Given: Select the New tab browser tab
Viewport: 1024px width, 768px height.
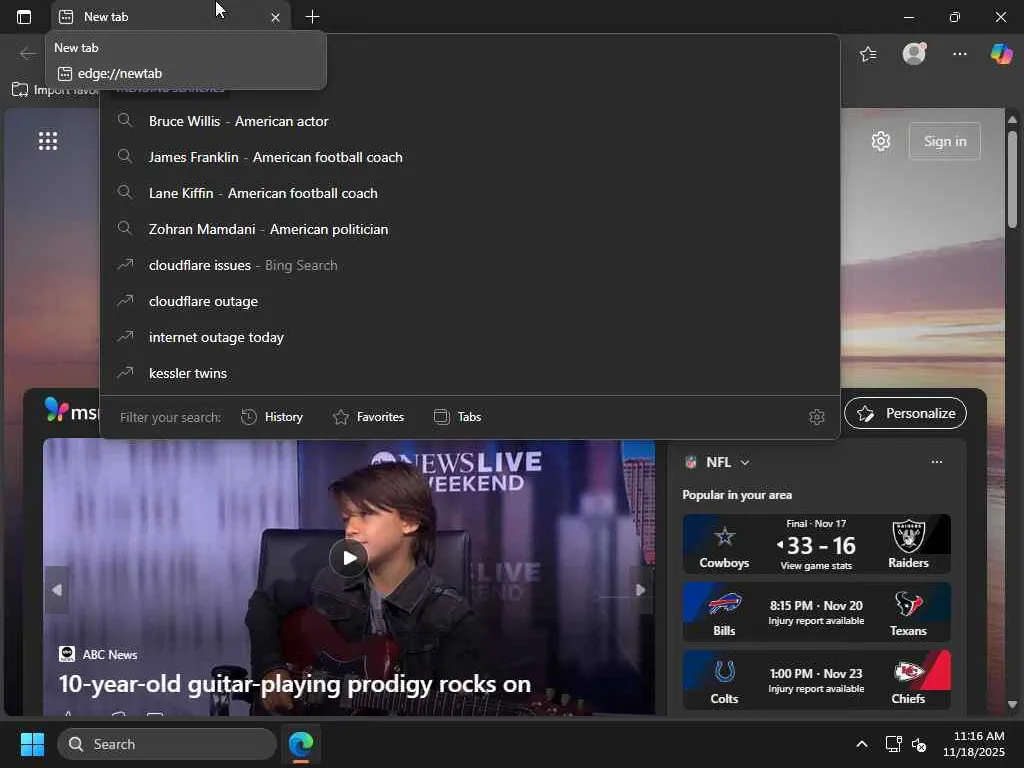Looking at the screenshot, I should click(x=170, y=17).
